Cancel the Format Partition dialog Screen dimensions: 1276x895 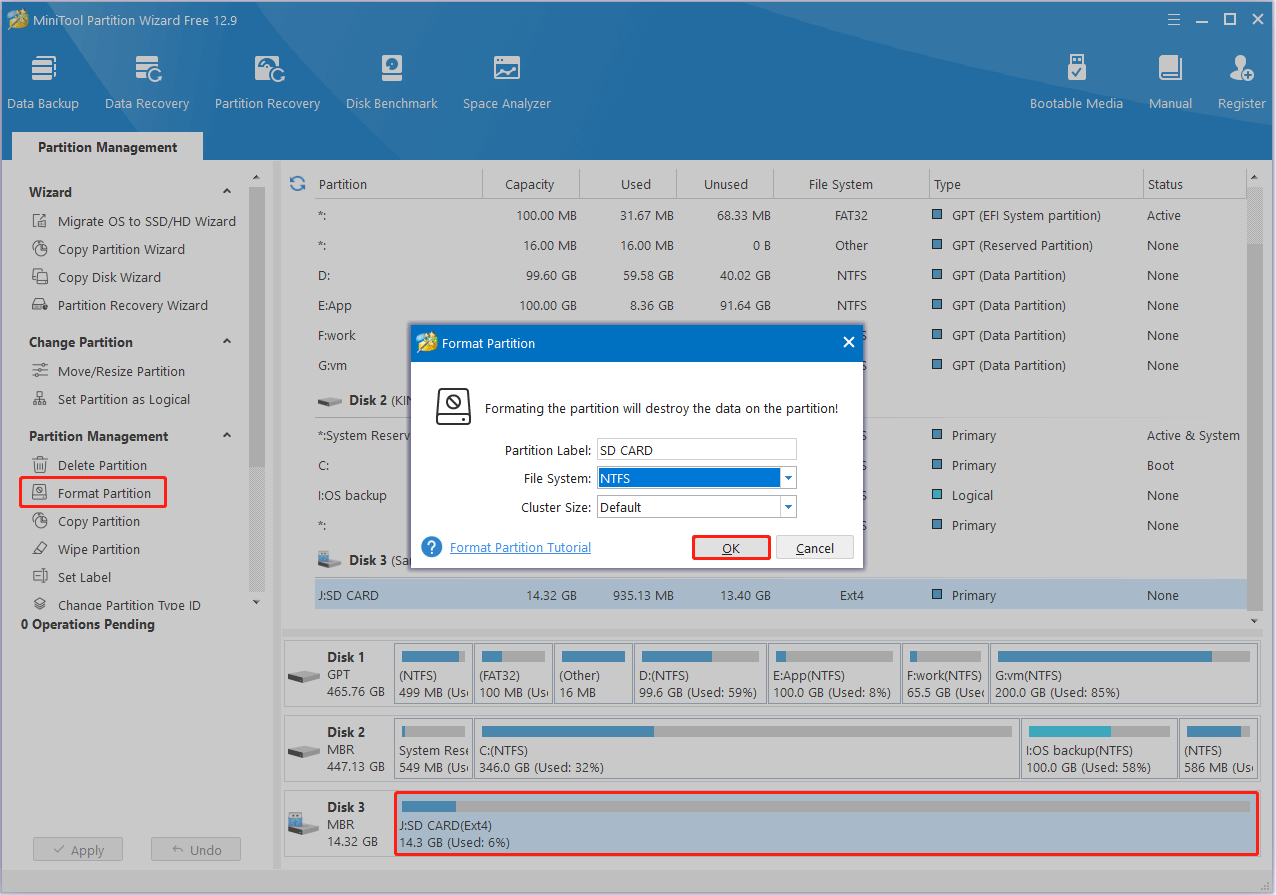click(815, 548)
